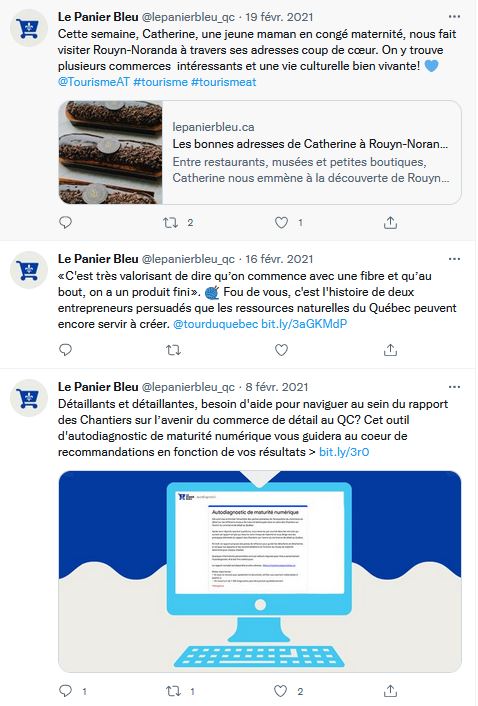Open more options on 16 févr. tweet
Image resolution: width=478 pixels, height=706 pixels.
[455, 259]
